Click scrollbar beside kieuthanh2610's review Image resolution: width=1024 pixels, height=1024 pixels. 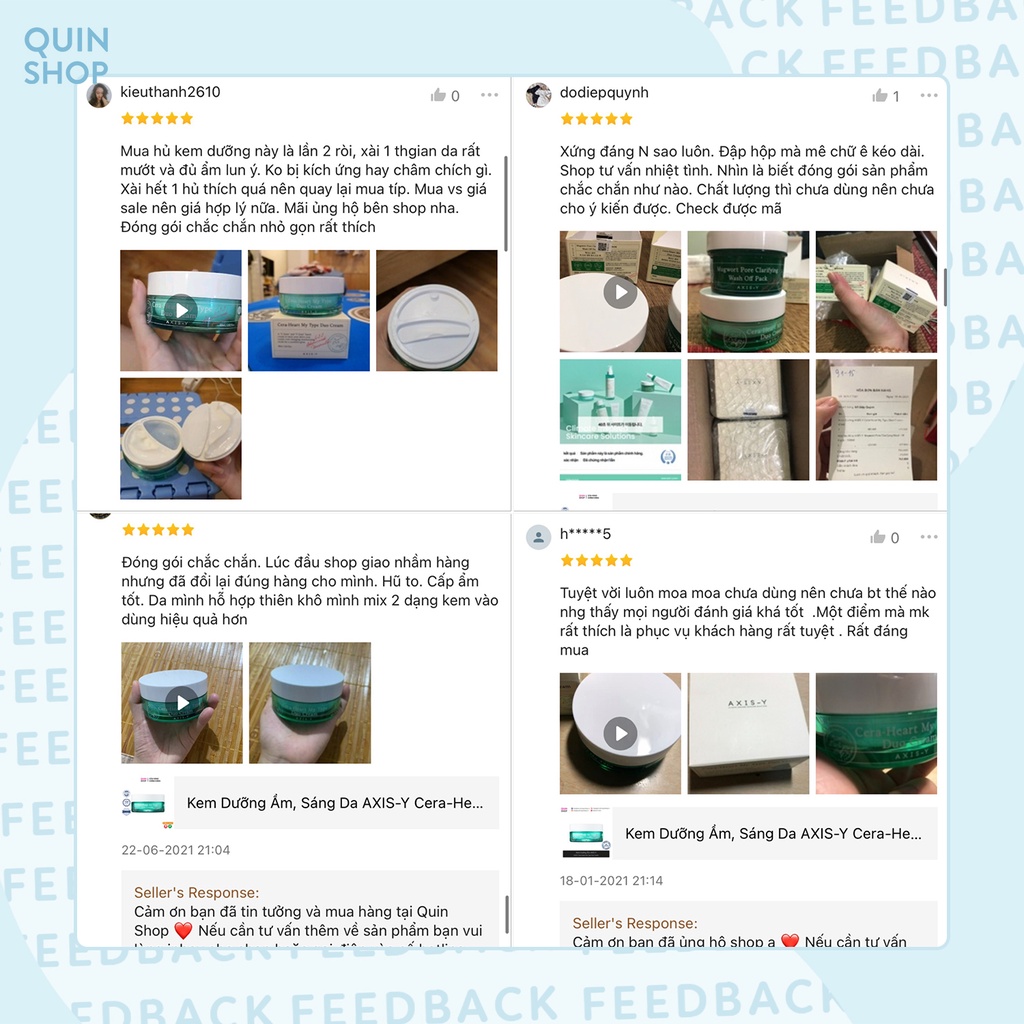506,203
